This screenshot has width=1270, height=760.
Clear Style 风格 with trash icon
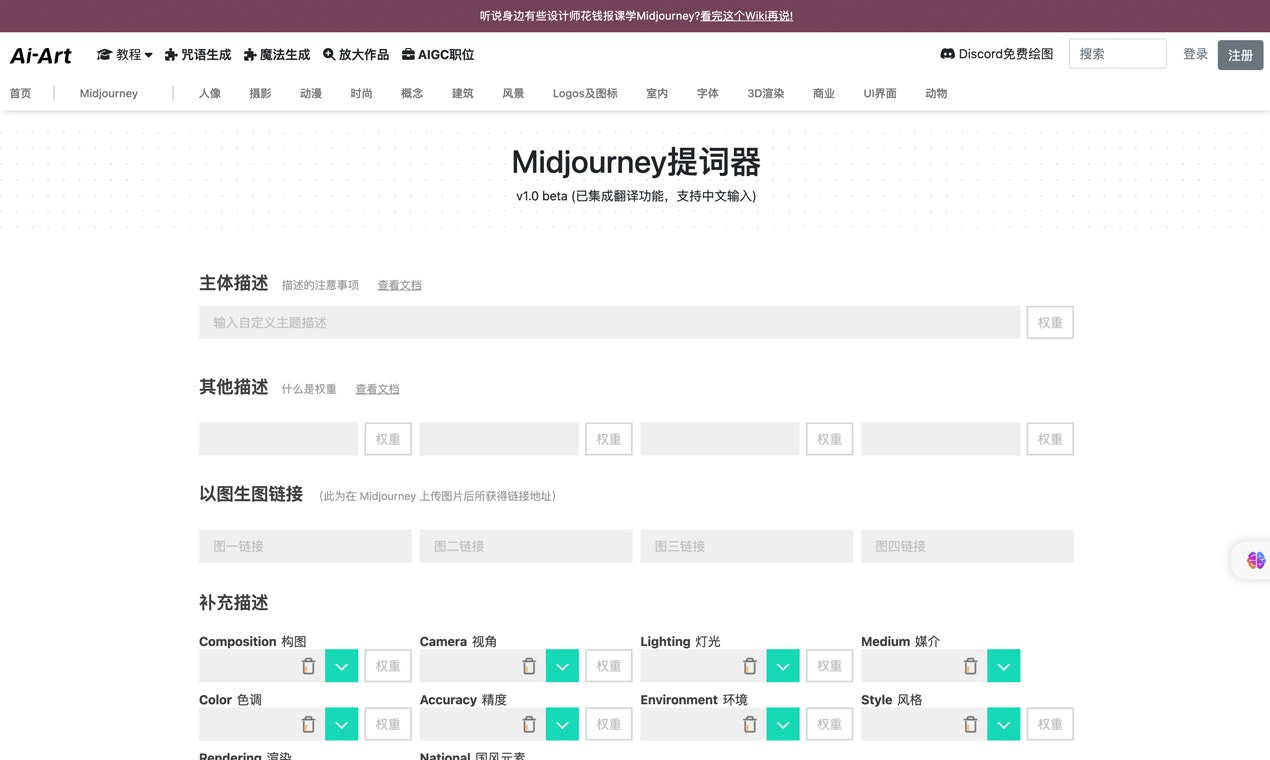pyautogui.click(x=970, y=724)
